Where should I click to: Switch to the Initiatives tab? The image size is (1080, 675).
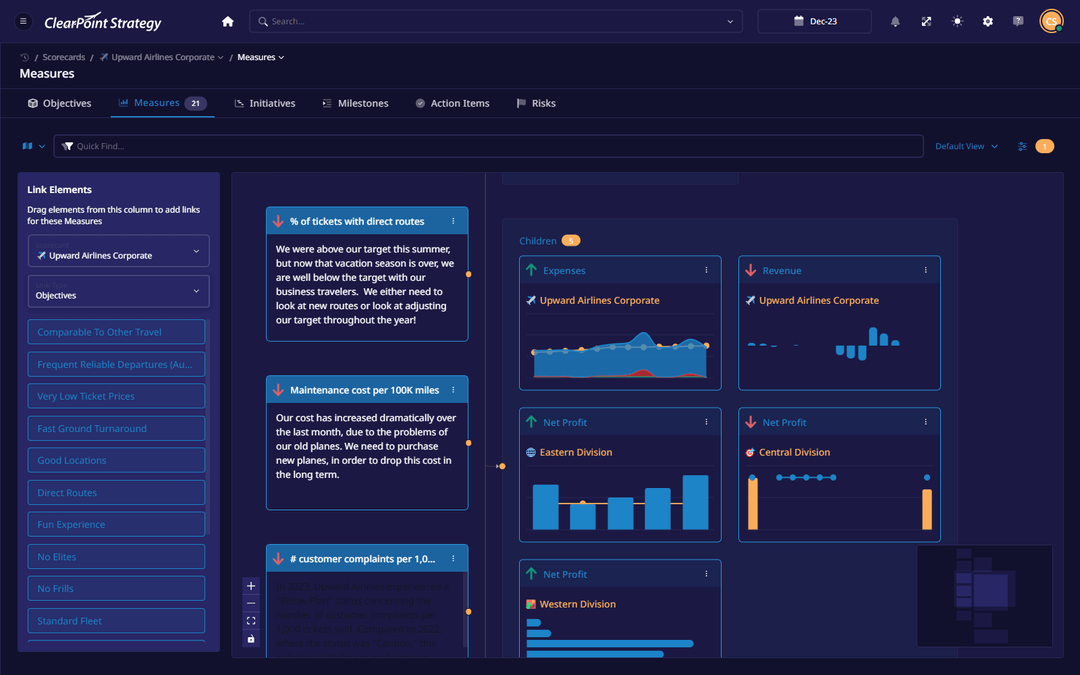[x=264, y=103]
